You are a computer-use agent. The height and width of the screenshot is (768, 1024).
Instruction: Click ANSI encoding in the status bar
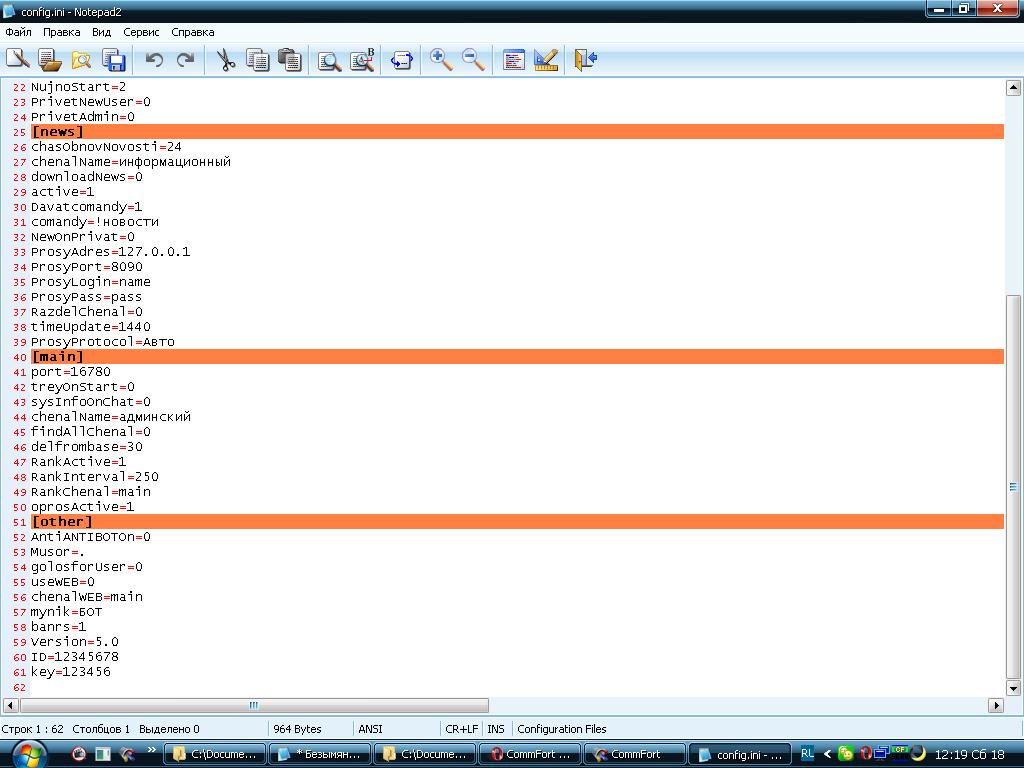click(x=370, y=729)
